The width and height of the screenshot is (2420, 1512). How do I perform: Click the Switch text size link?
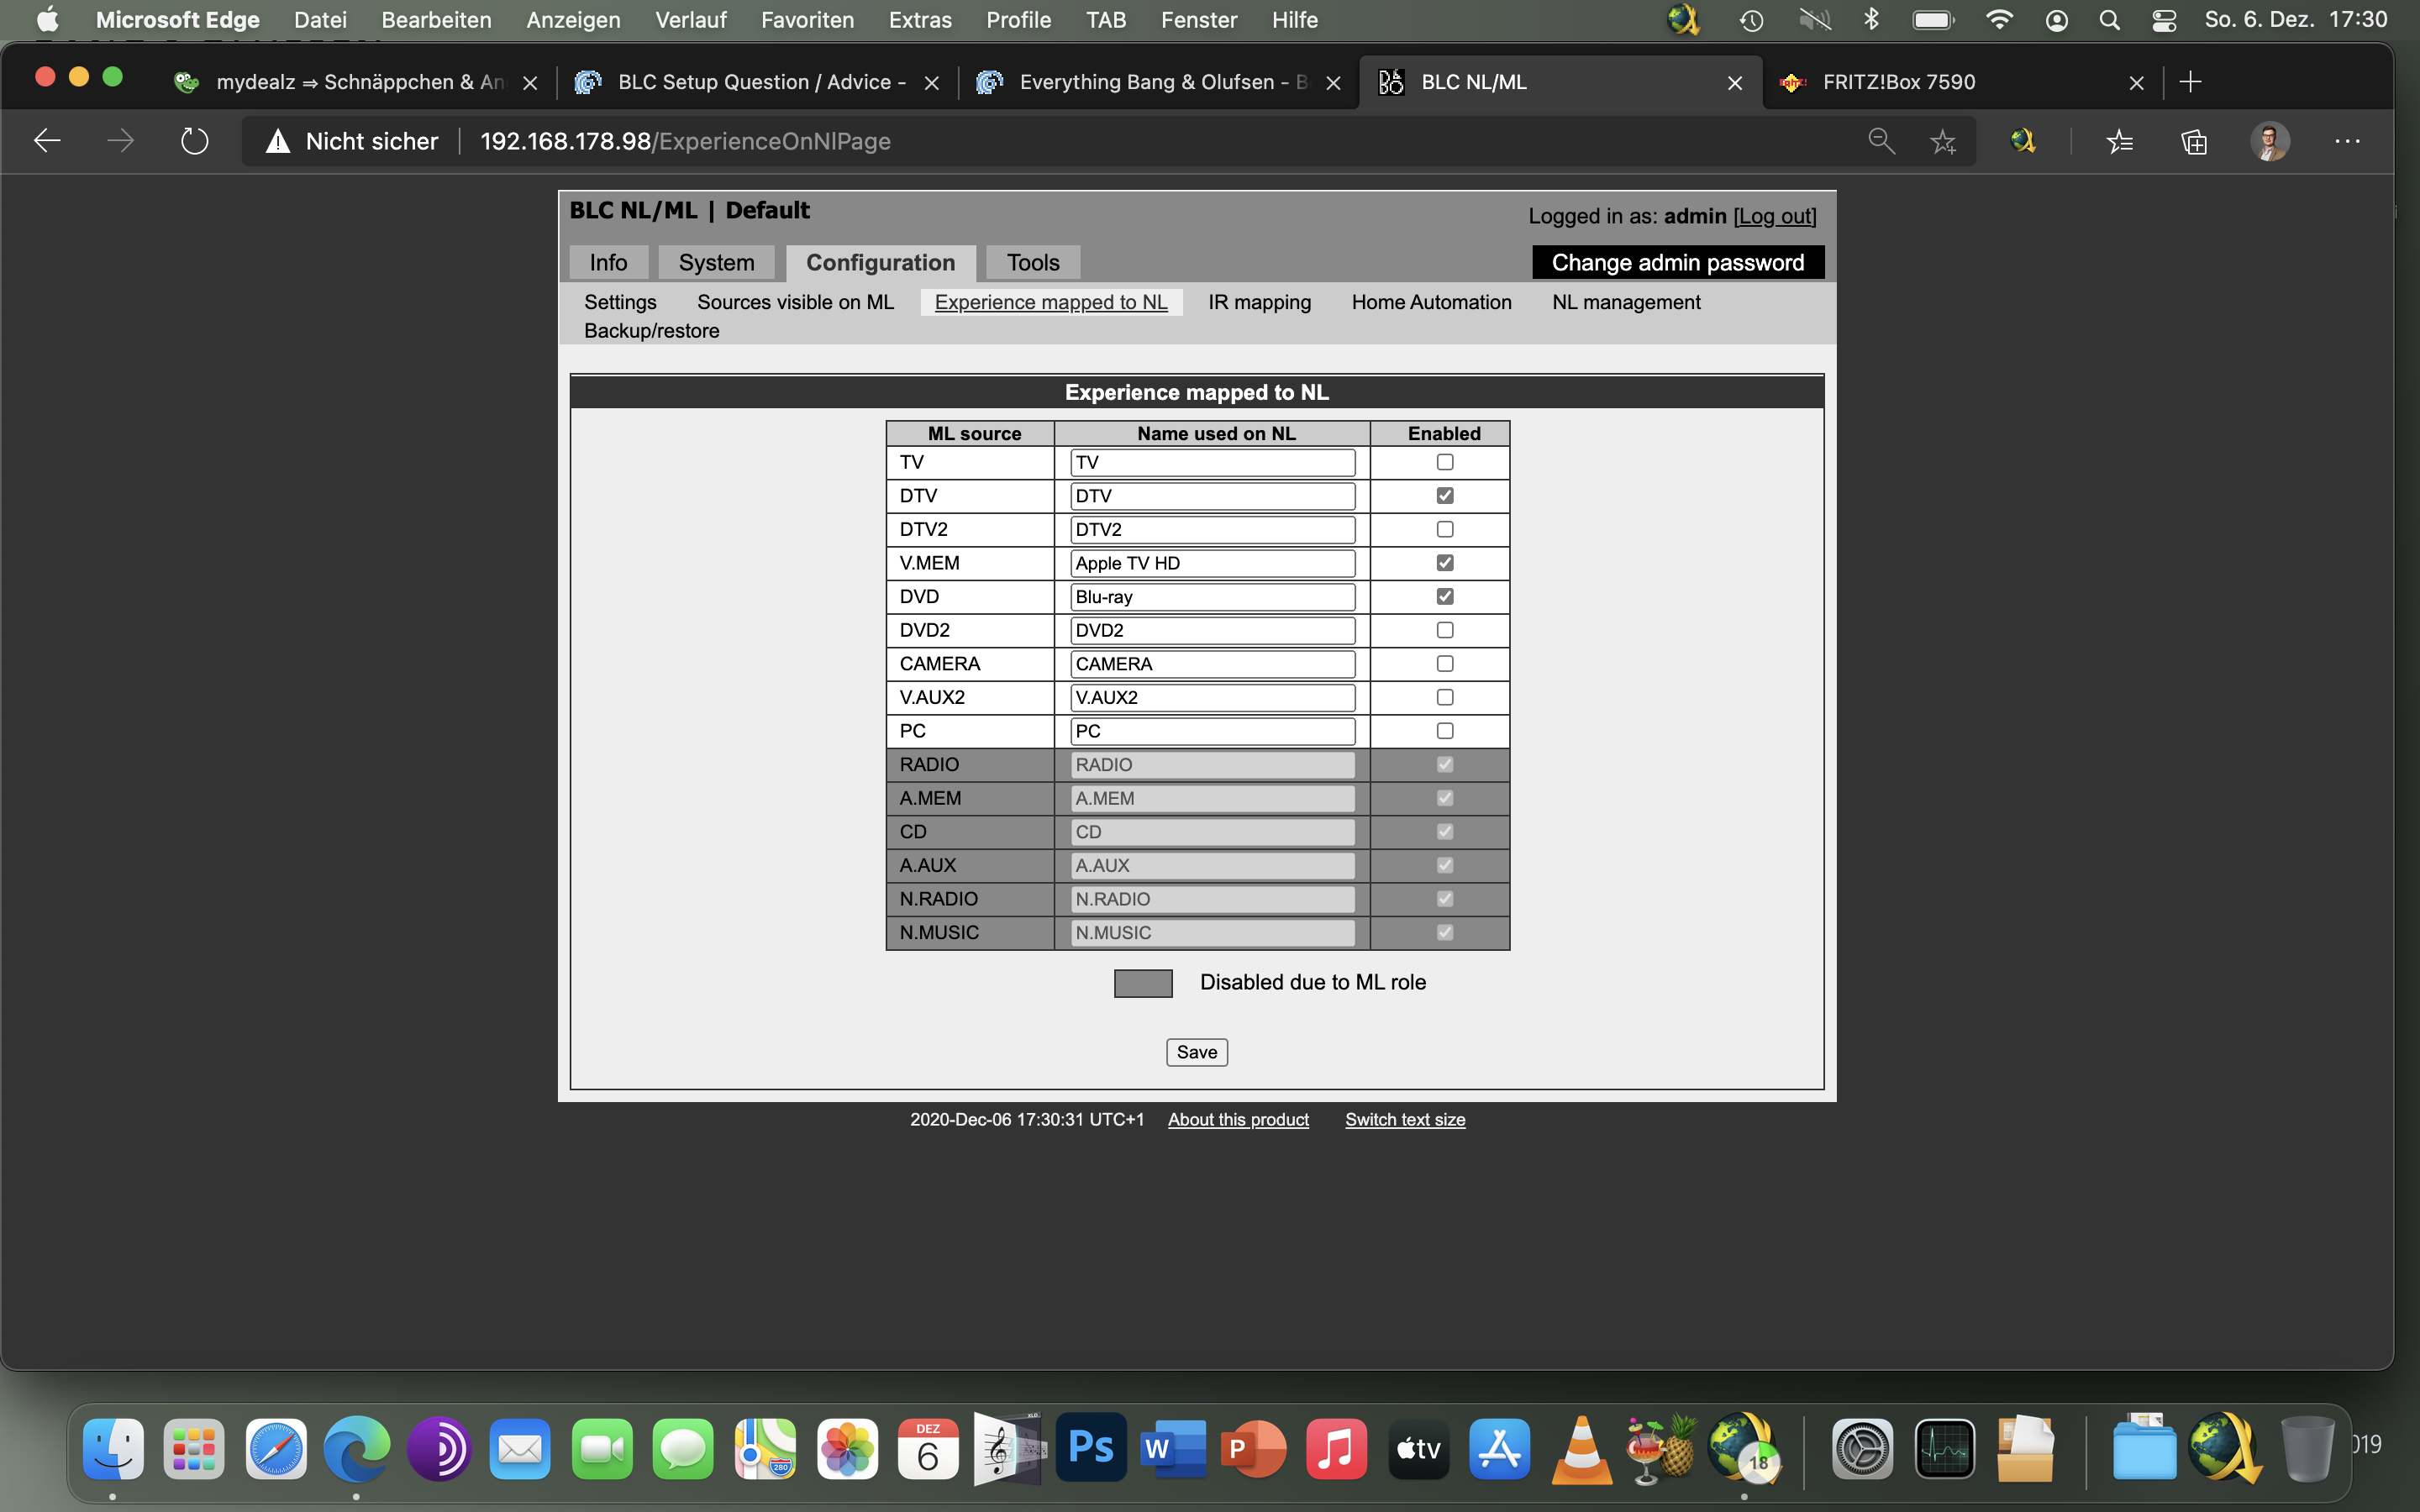pos(1404,1119)
